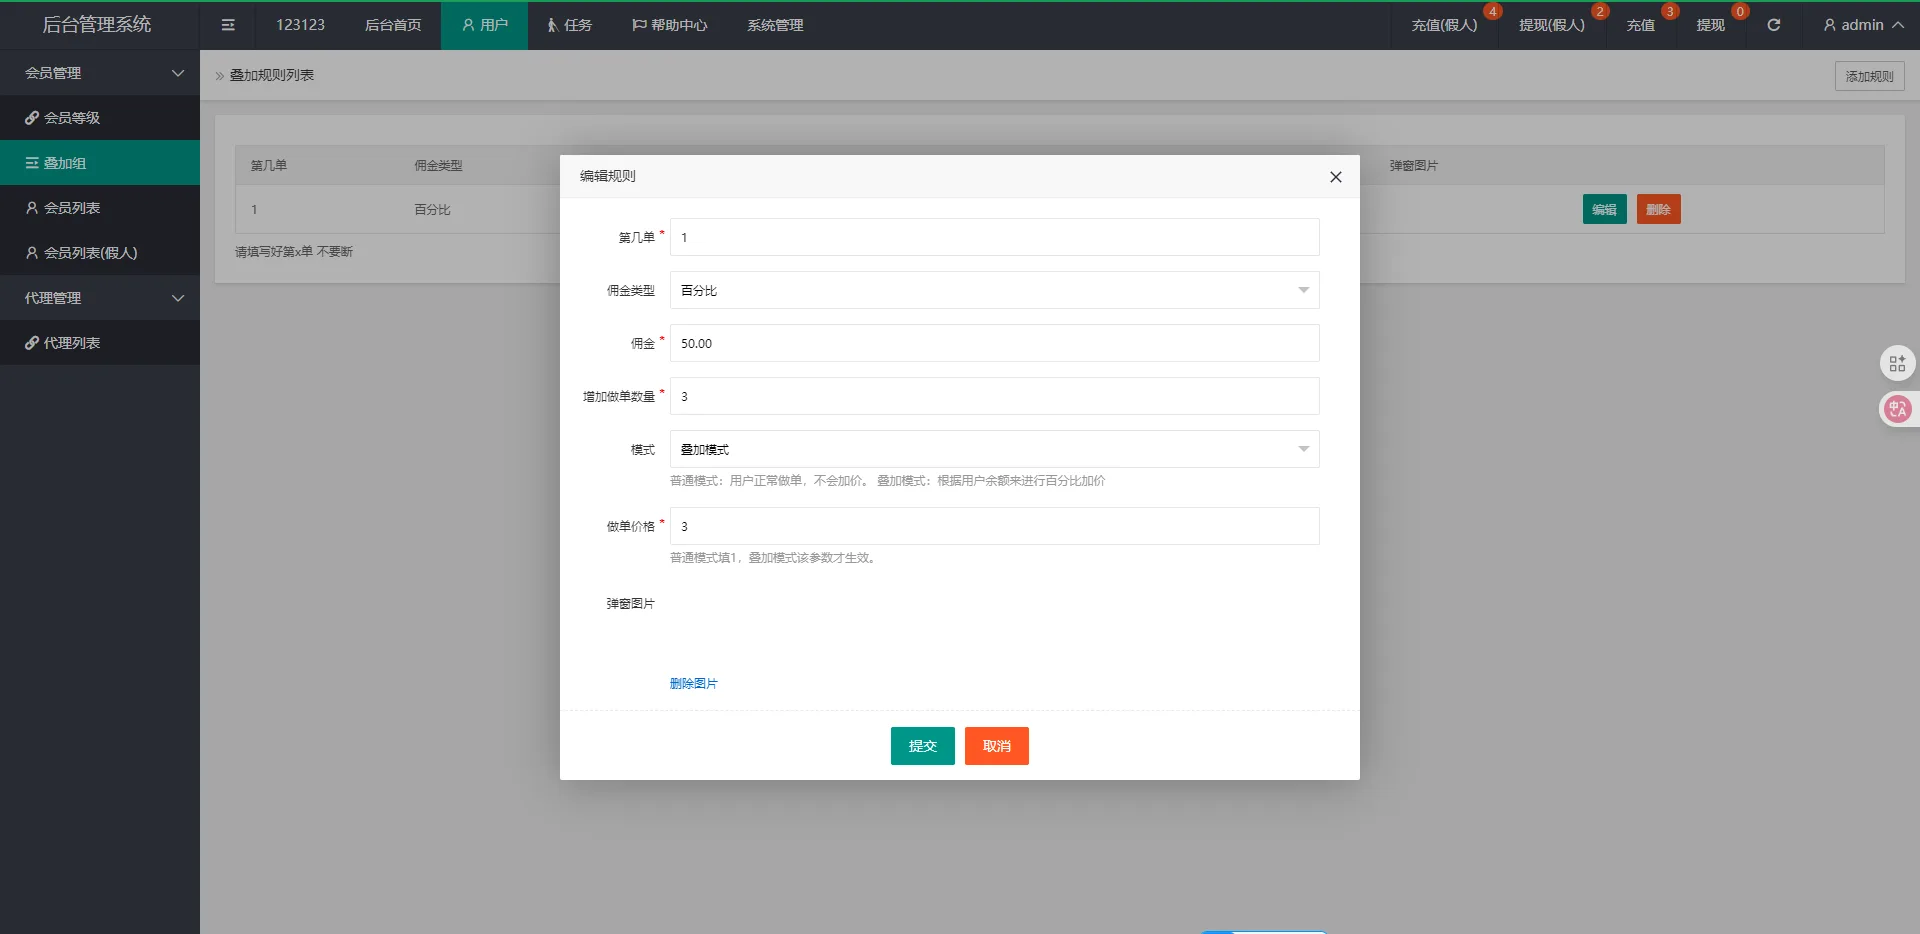1920x934 pixels.
Task: Switch to the 任务 top navigation tab
Action: pos(569,25)
